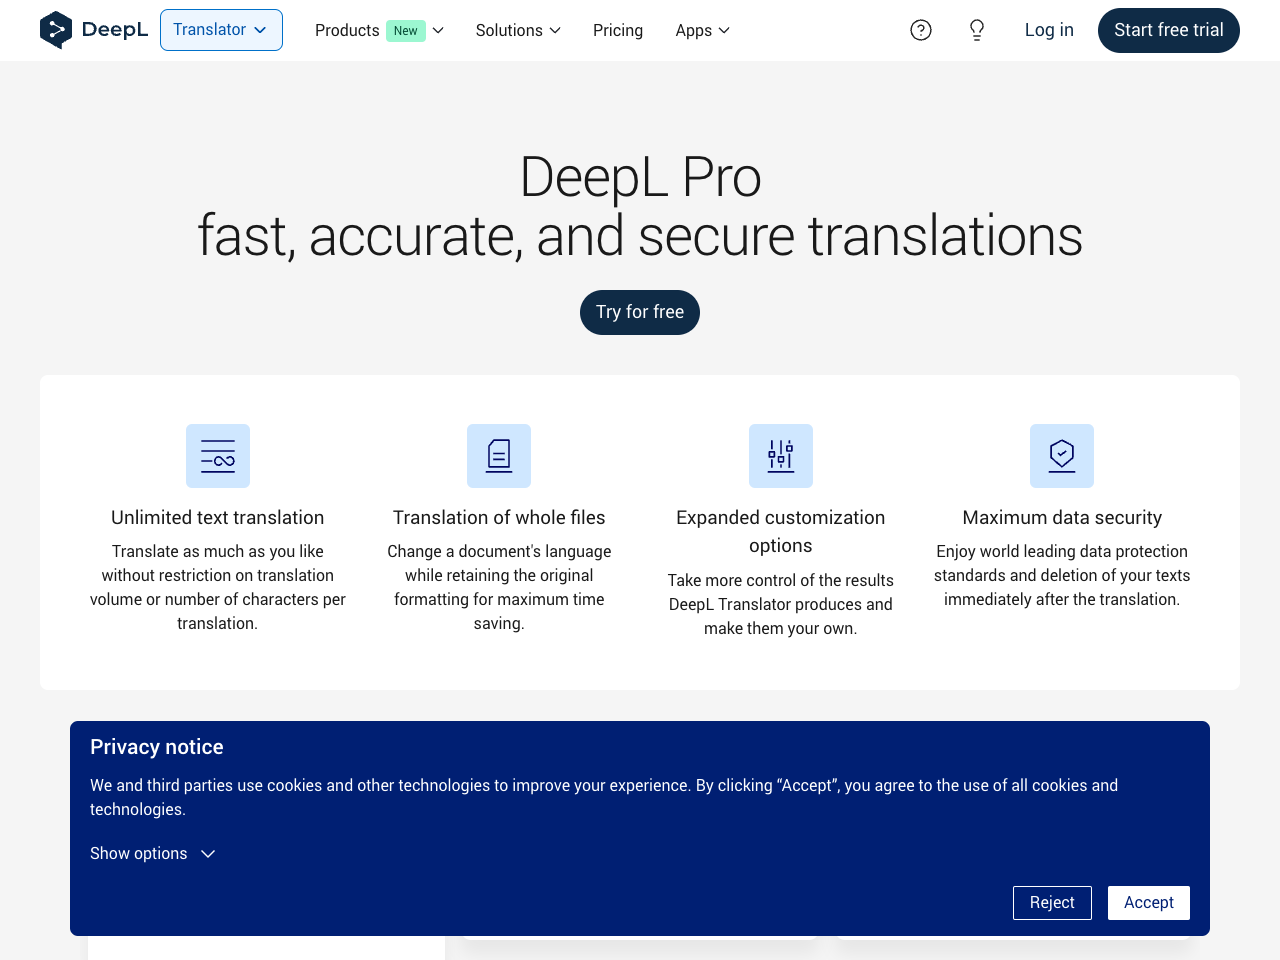
Task: Expand the Products menu
Action: point(379,30)
